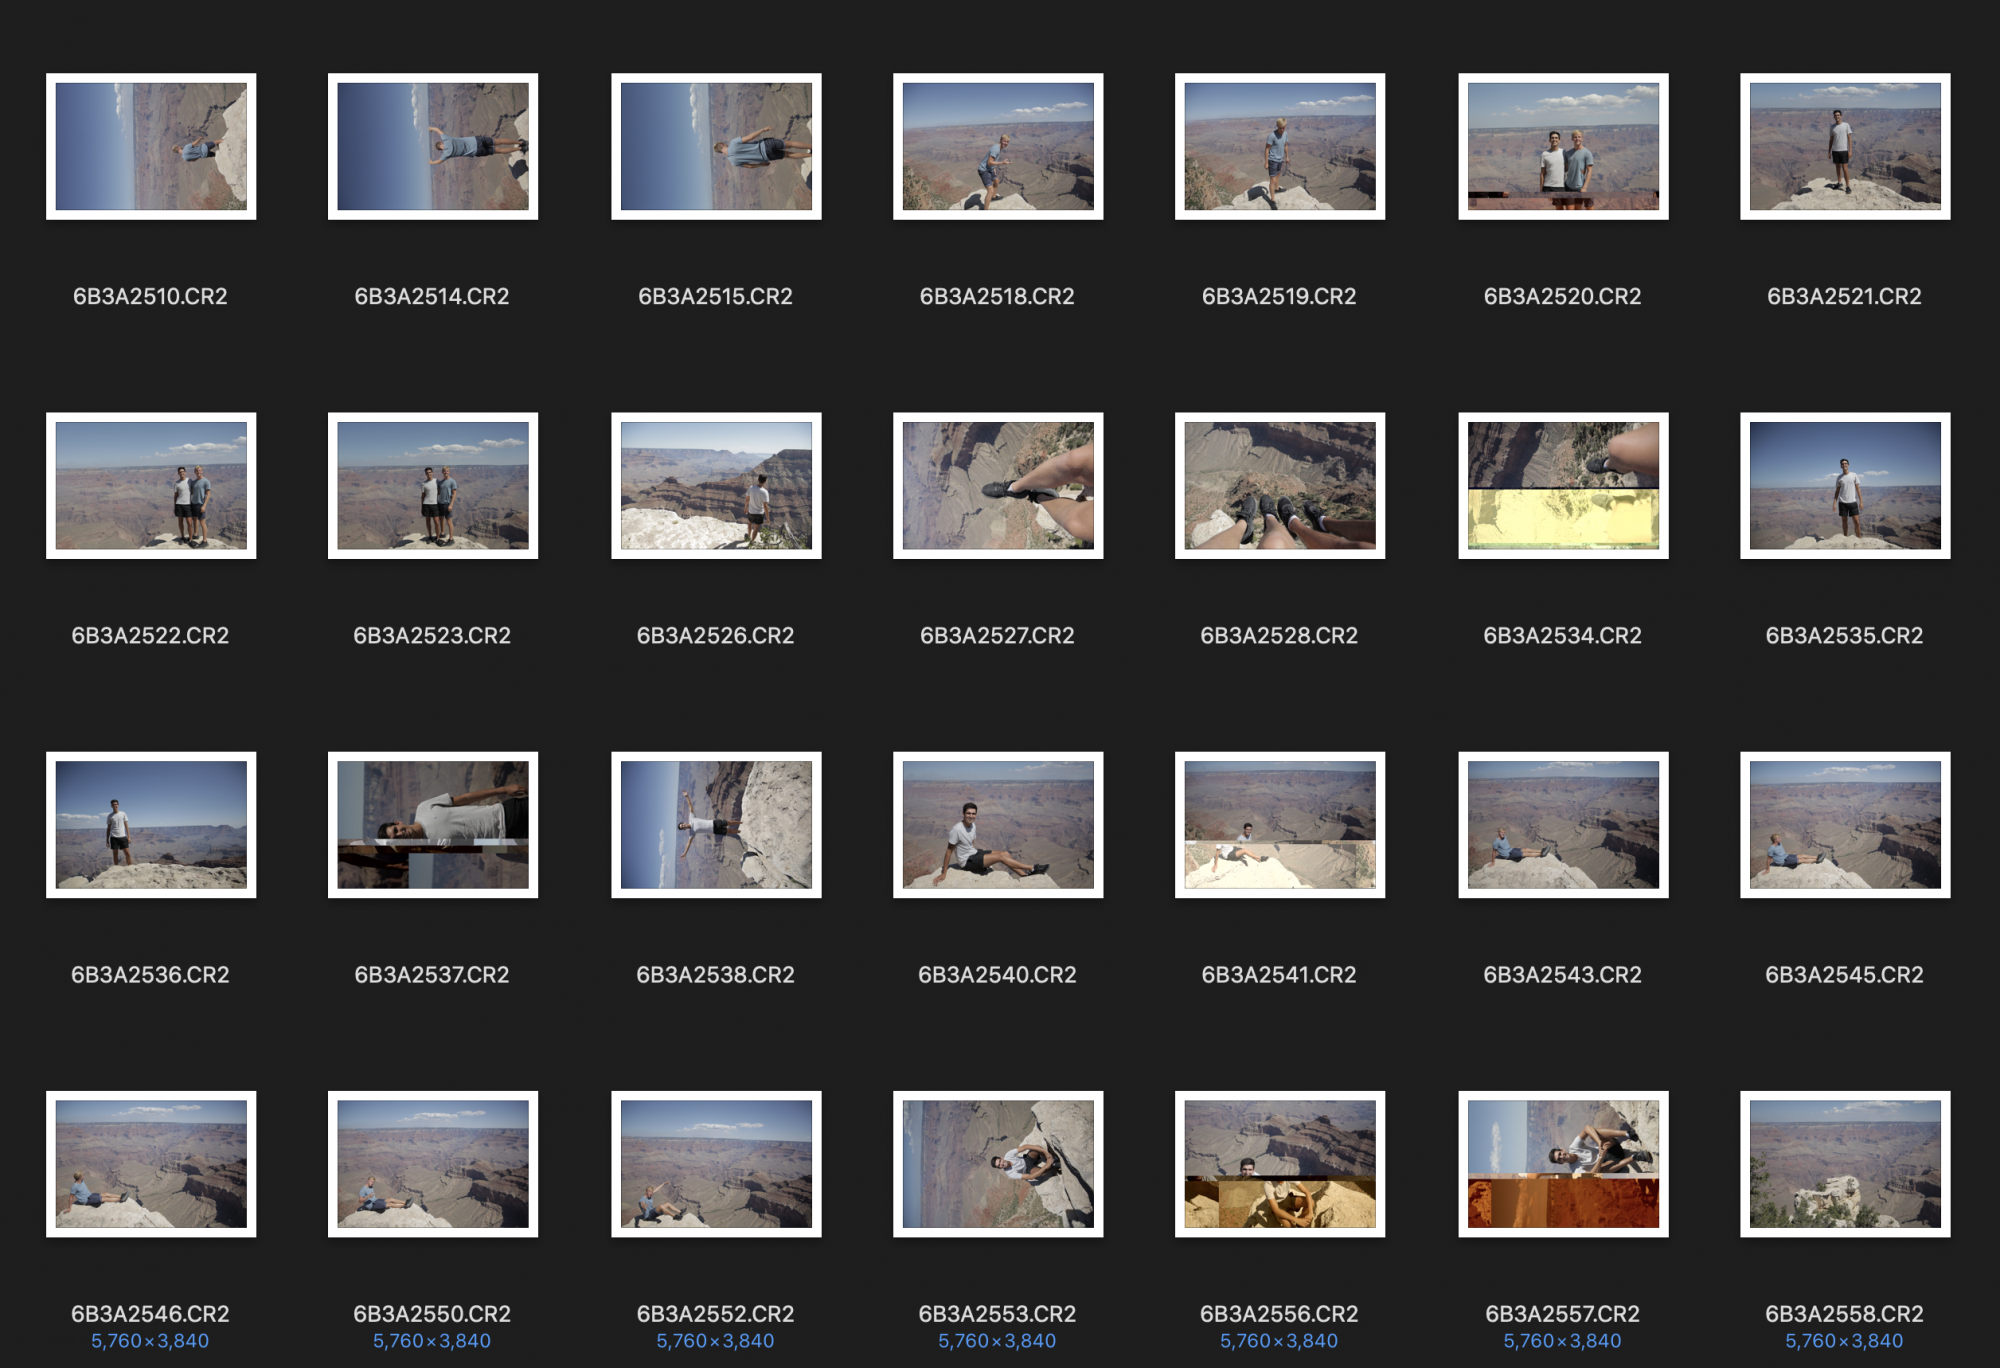Click the 6B3A2558.CR2 landscape thumbnail

click(1845, 1163)
